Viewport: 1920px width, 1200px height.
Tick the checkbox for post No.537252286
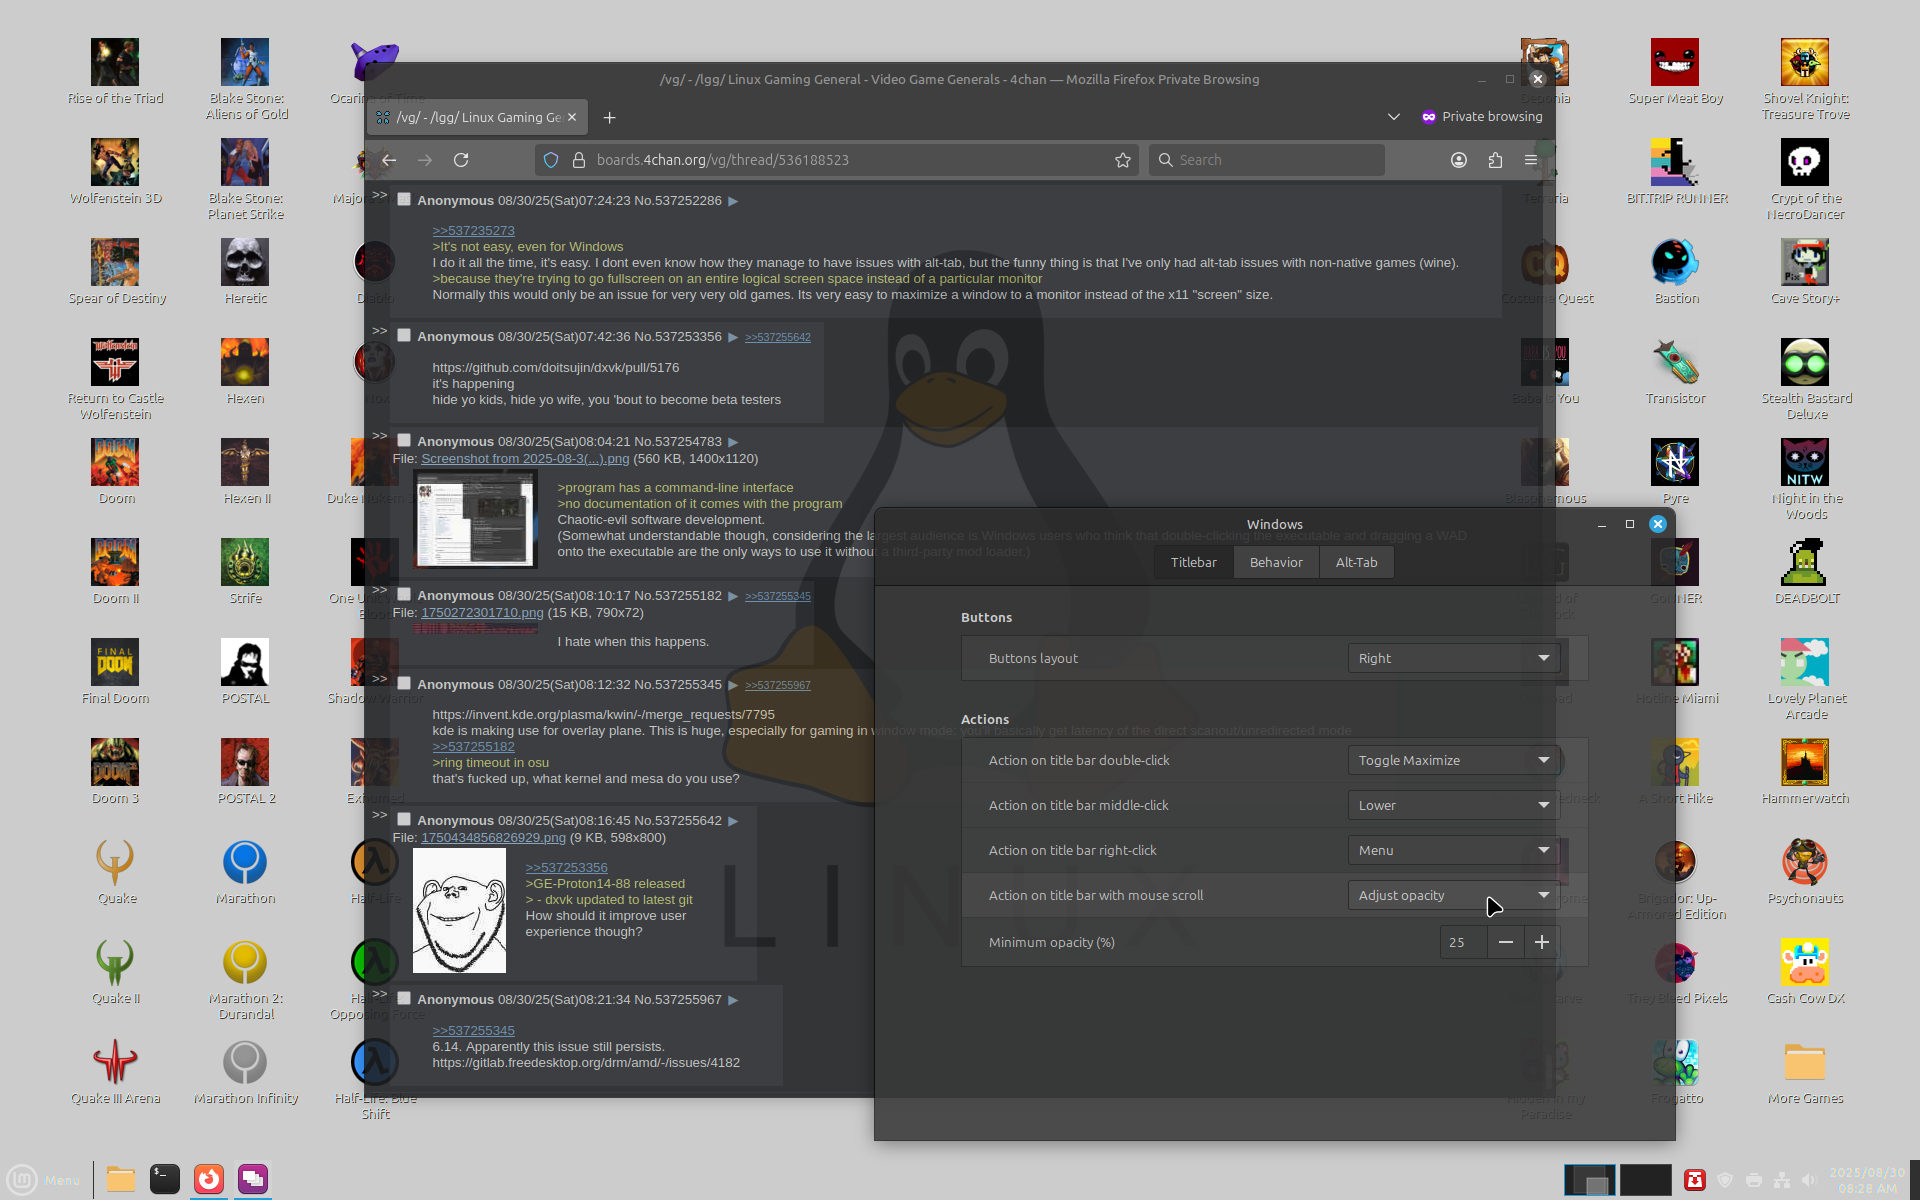click(404, 200)
